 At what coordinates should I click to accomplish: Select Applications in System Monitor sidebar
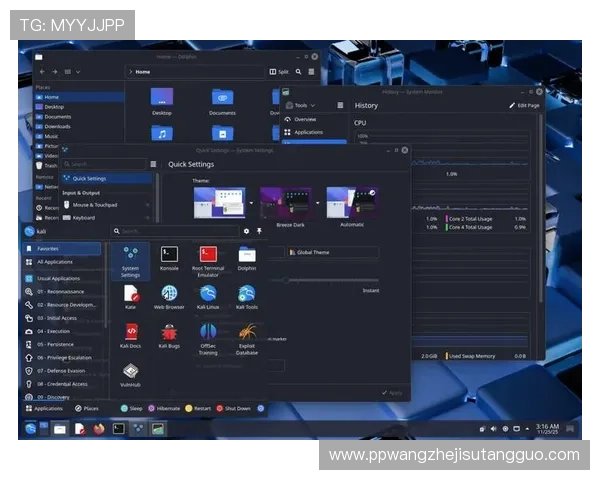315,132
